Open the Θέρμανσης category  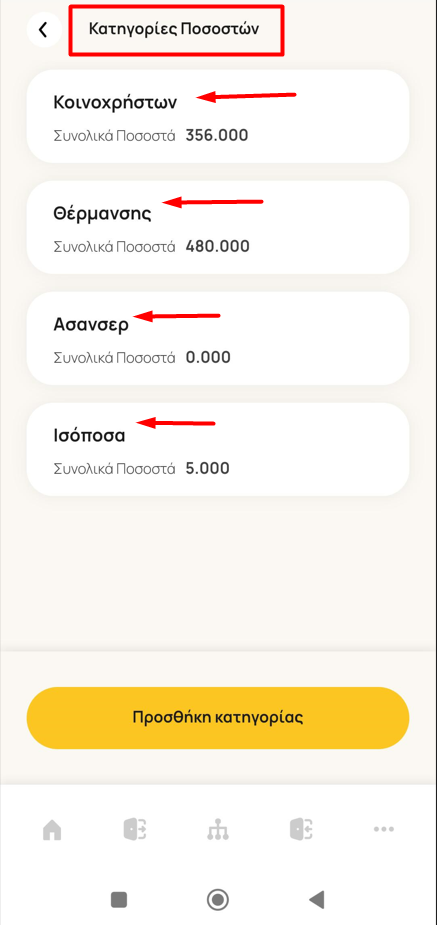pos(218,227)
